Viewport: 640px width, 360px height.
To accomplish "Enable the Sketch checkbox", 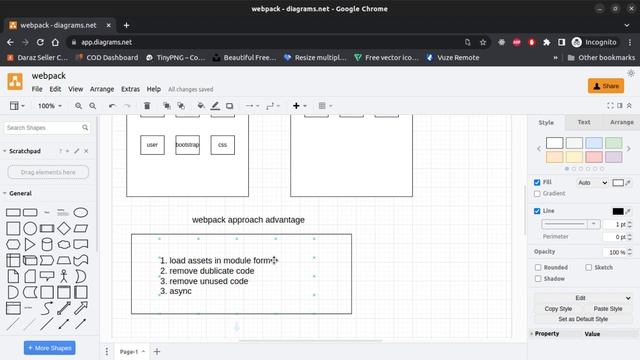I will [588, 267].
